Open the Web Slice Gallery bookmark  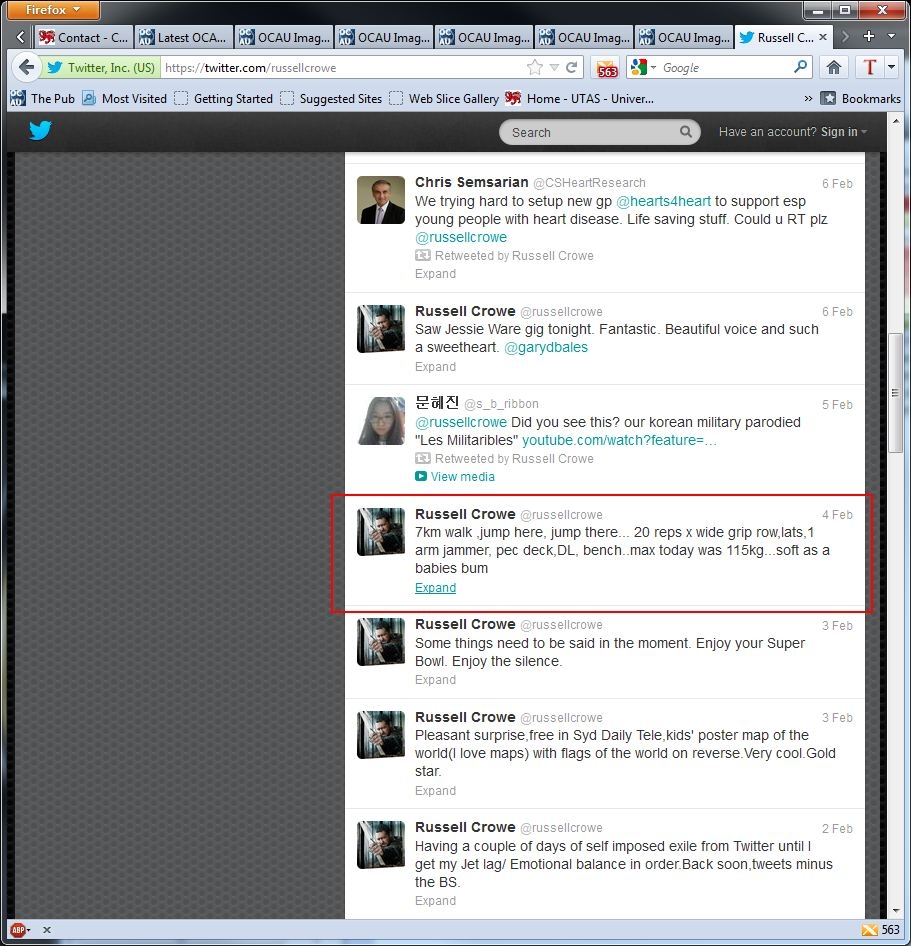pos(444,98)
